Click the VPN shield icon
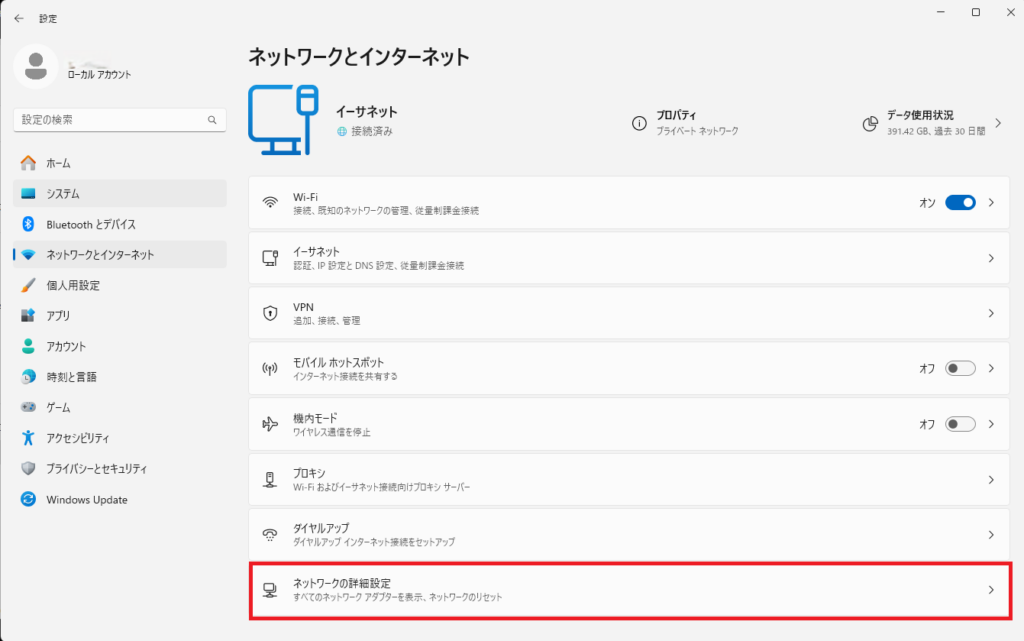The height and width of the screenshot is (641, 1024). click(269, 314)
